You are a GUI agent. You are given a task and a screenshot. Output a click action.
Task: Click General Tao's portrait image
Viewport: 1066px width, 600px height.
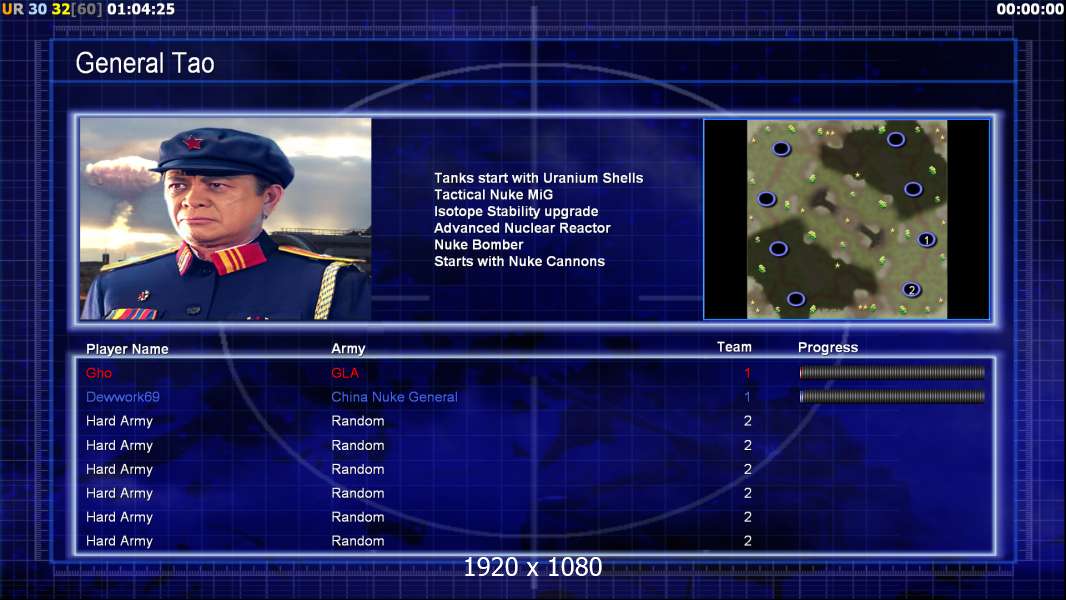click(226, 219)
